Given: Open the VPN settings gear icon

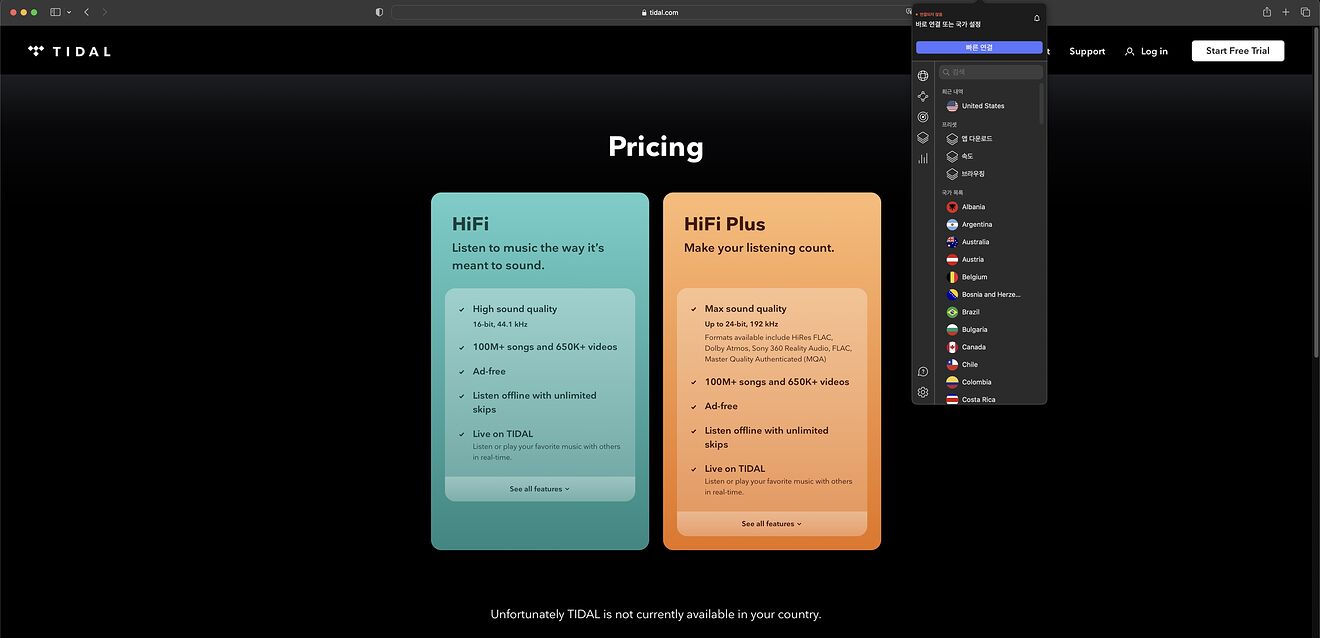Looking at the screenshot, I should tap(923, 392).
